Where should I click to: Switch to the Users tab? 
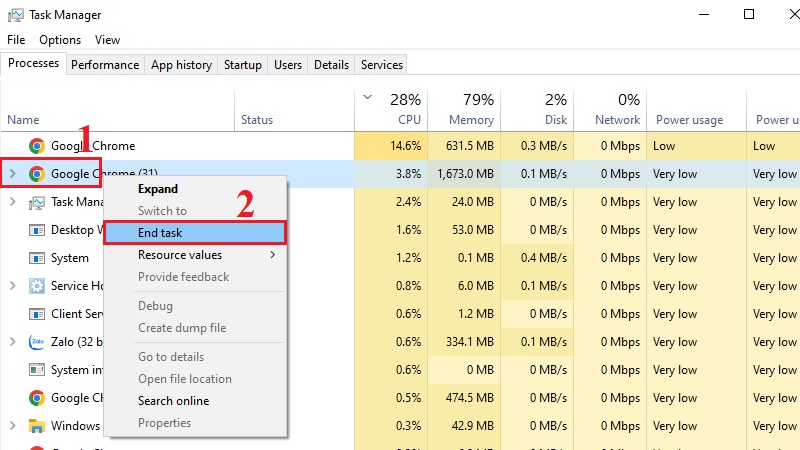click(x=288, y=65)
